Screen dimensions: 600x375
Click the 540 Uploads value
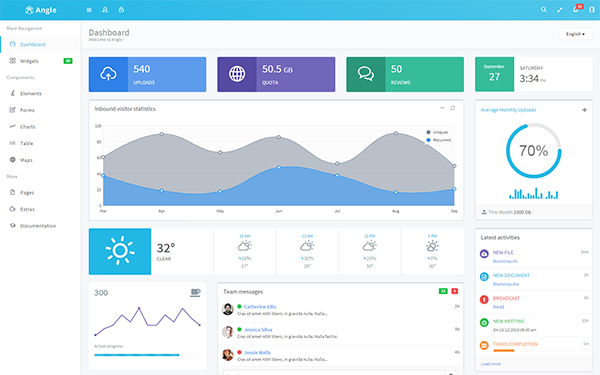click(x=142, y=69)
